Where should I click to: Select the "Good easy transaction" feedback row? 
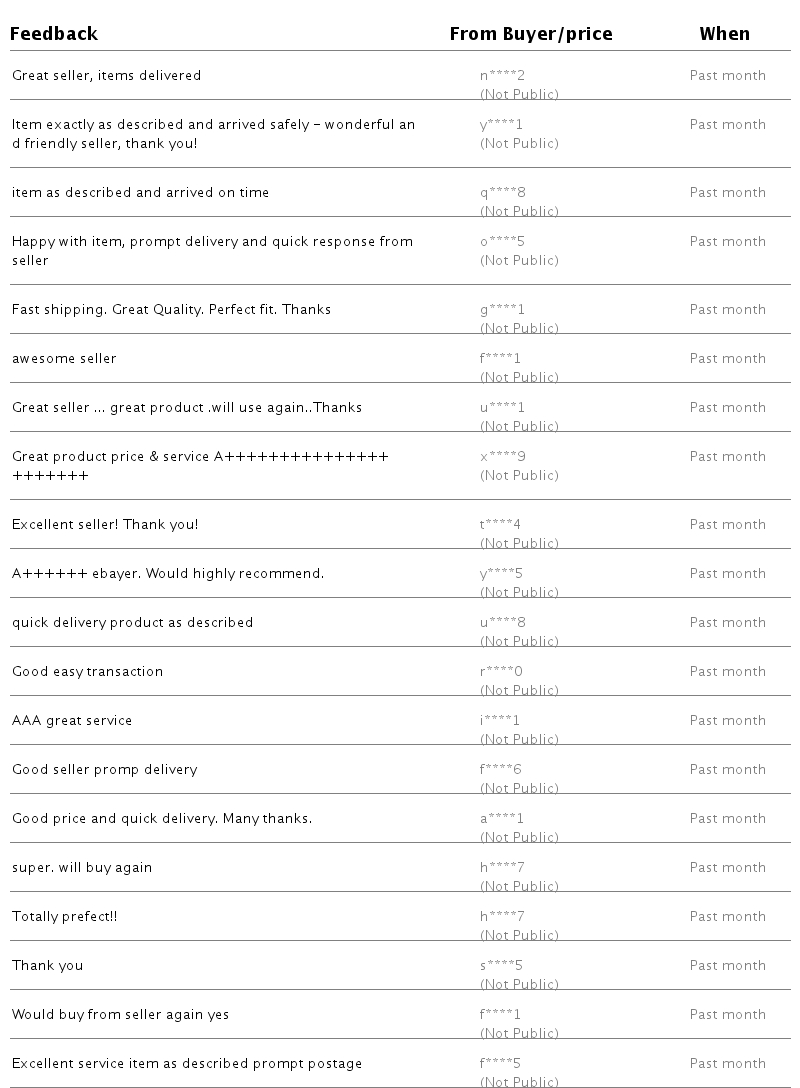click(x=87, y=671)
